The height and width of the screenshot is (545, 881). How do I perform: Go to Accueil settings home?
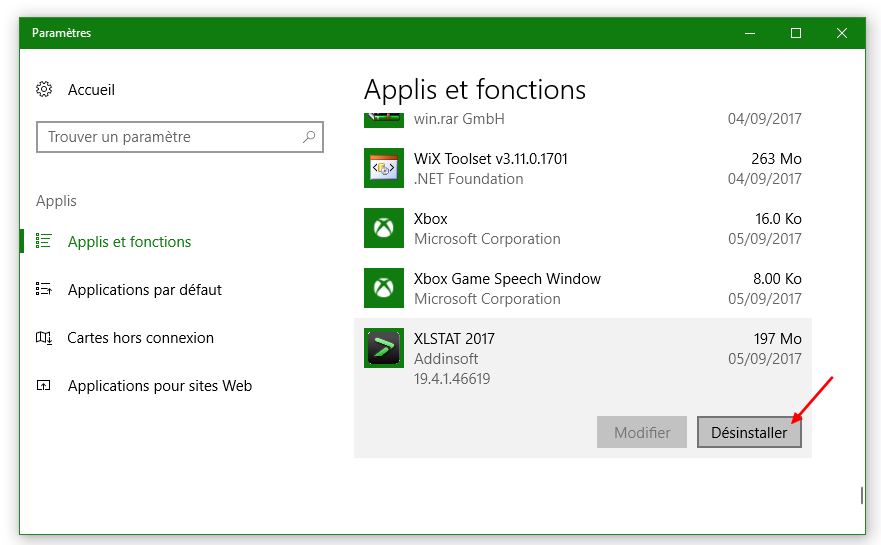point(91,90)
